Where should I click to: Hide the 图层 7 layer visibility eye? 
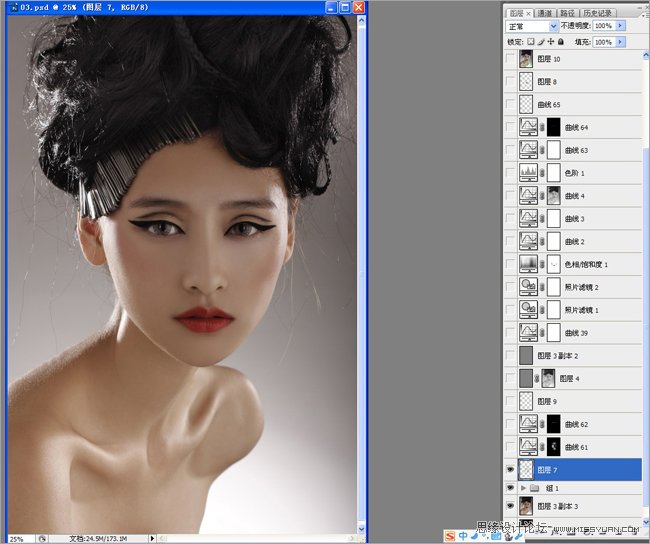click(511, 469)
